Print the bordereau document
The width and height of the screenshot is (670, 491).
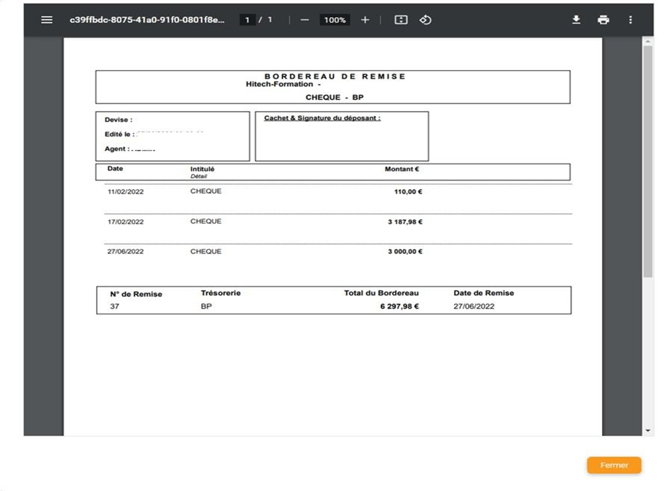603,20
